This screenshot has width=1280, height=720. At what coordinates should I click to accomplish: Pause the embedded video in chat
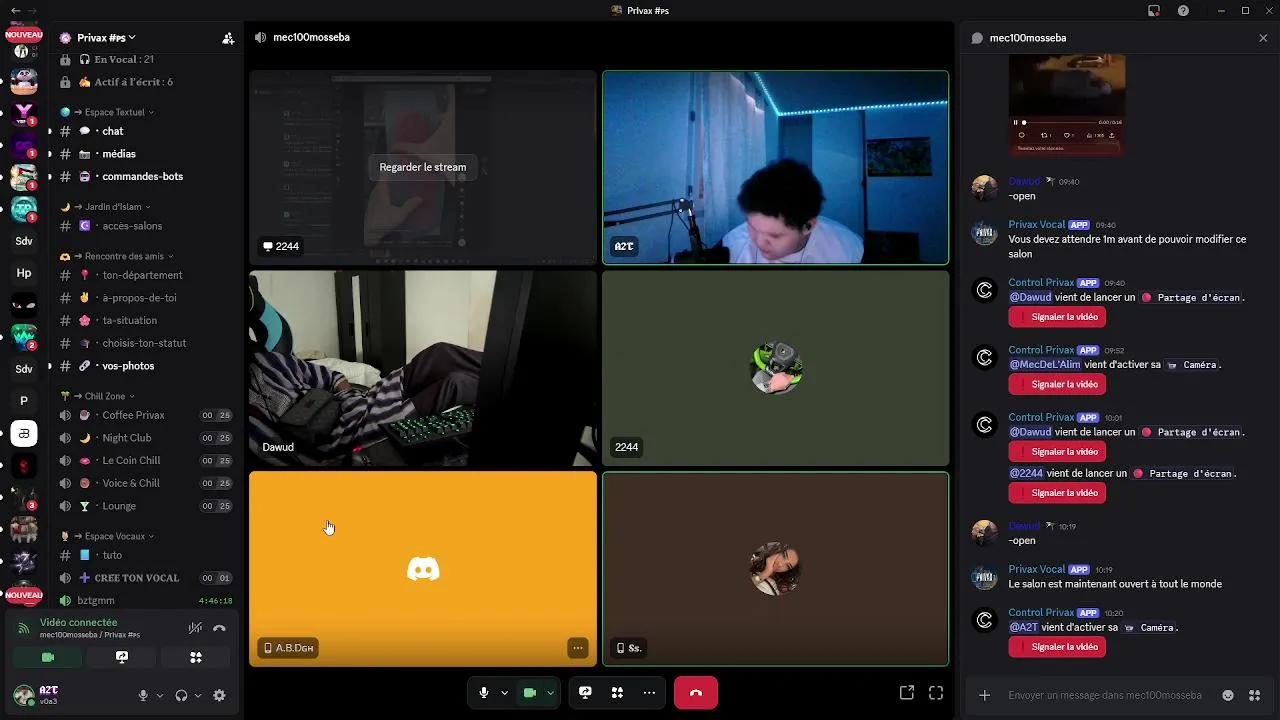1016,122
